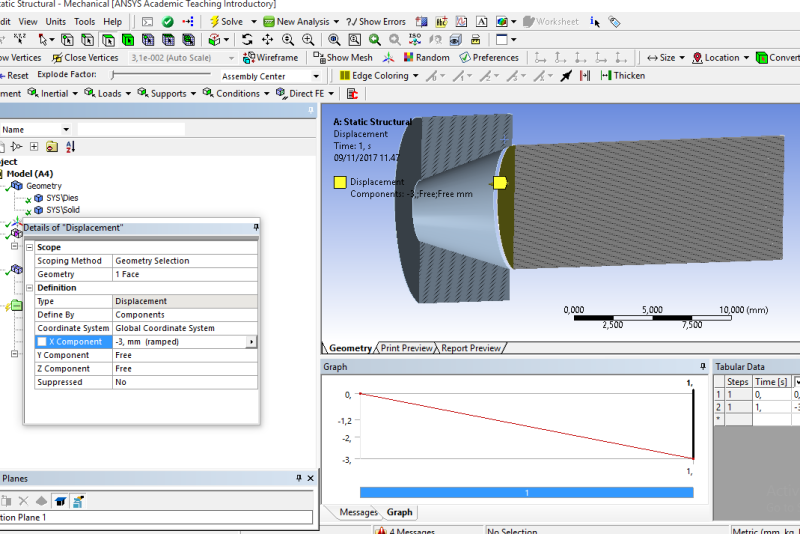
Task: Select the Rotate view tool
Action: (247, 40)
